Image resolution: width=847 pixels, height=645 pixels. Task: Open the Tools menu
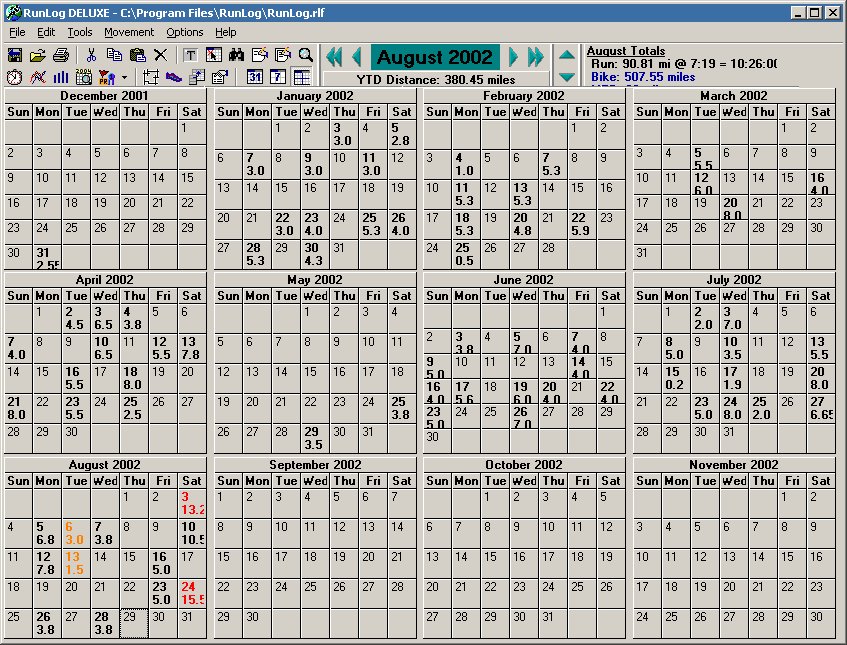tap(80, 32)
